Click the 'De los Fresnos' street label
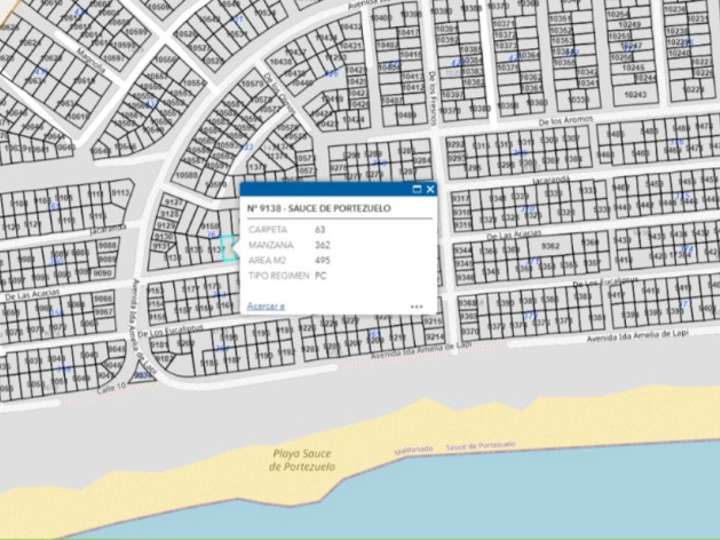The width and height of the screenshot is (720, 540). 432,99
